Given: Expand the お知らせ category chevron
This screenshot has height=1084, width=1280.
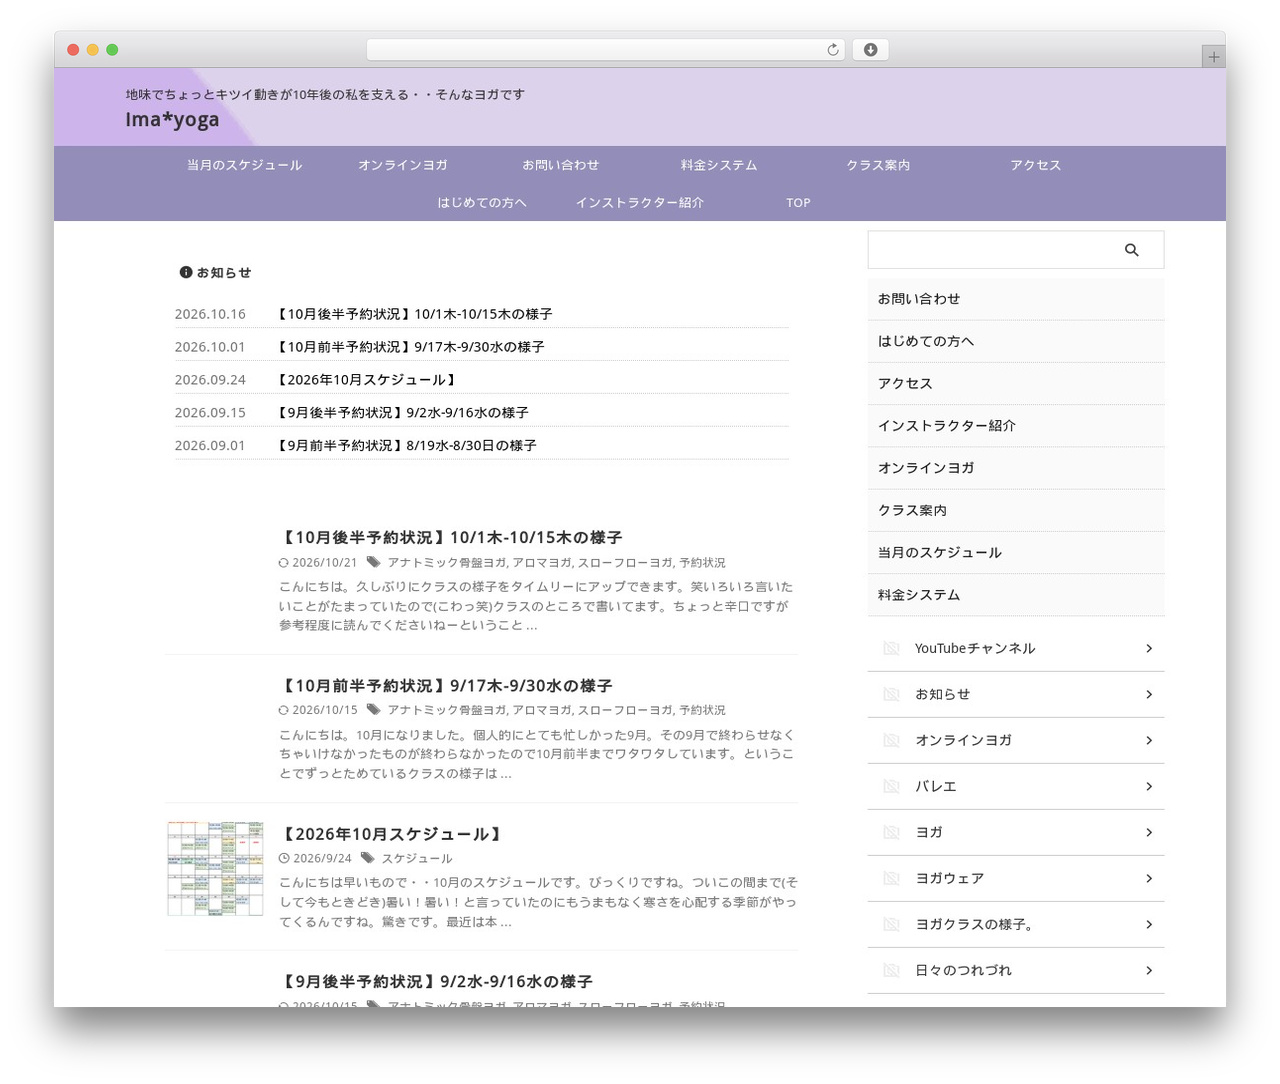Looking at the screenshot, I should pos(1149,694).
